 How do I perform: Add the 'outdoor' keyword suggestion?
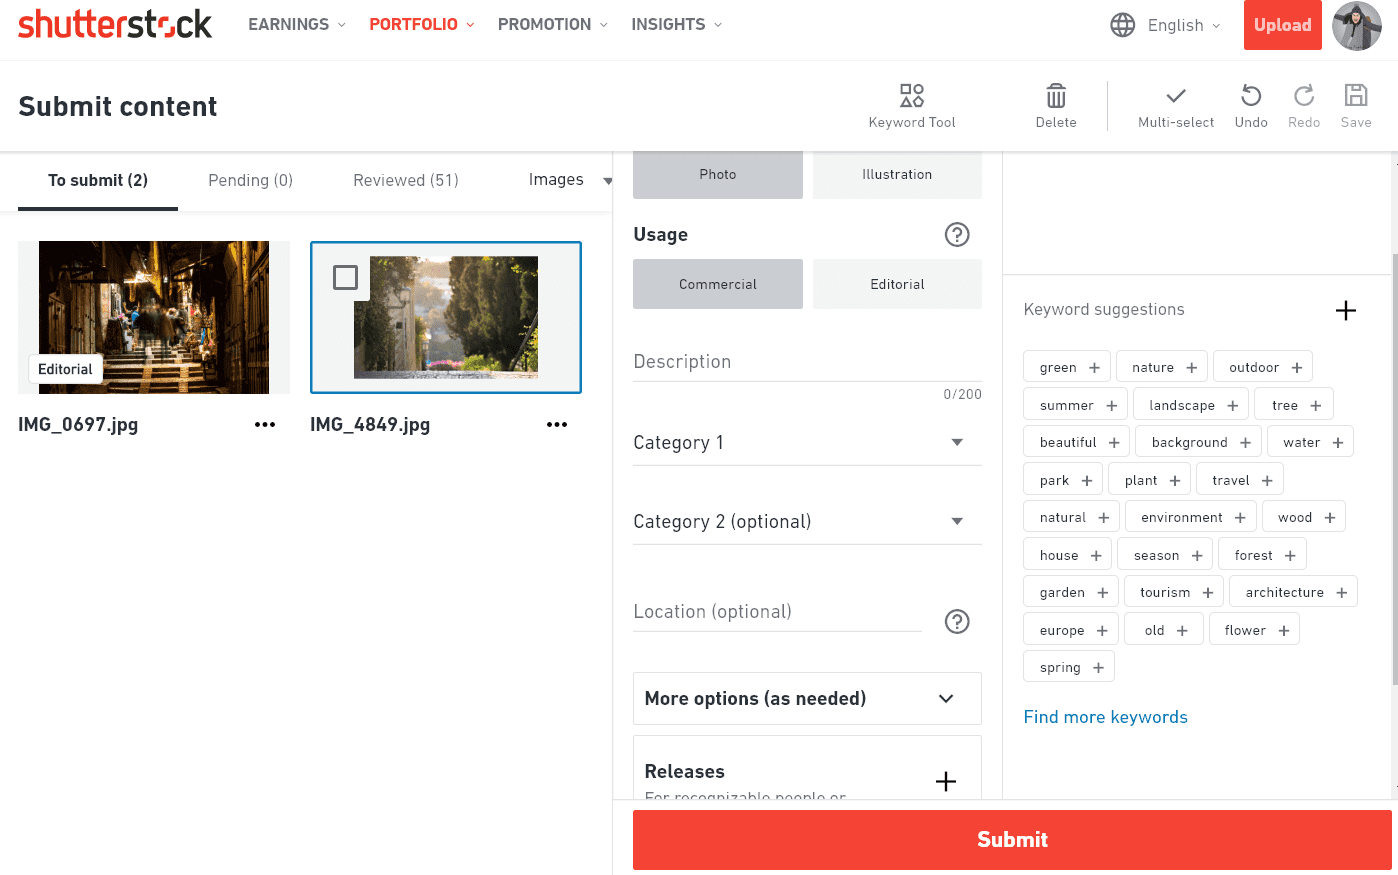pos(1263,367)
